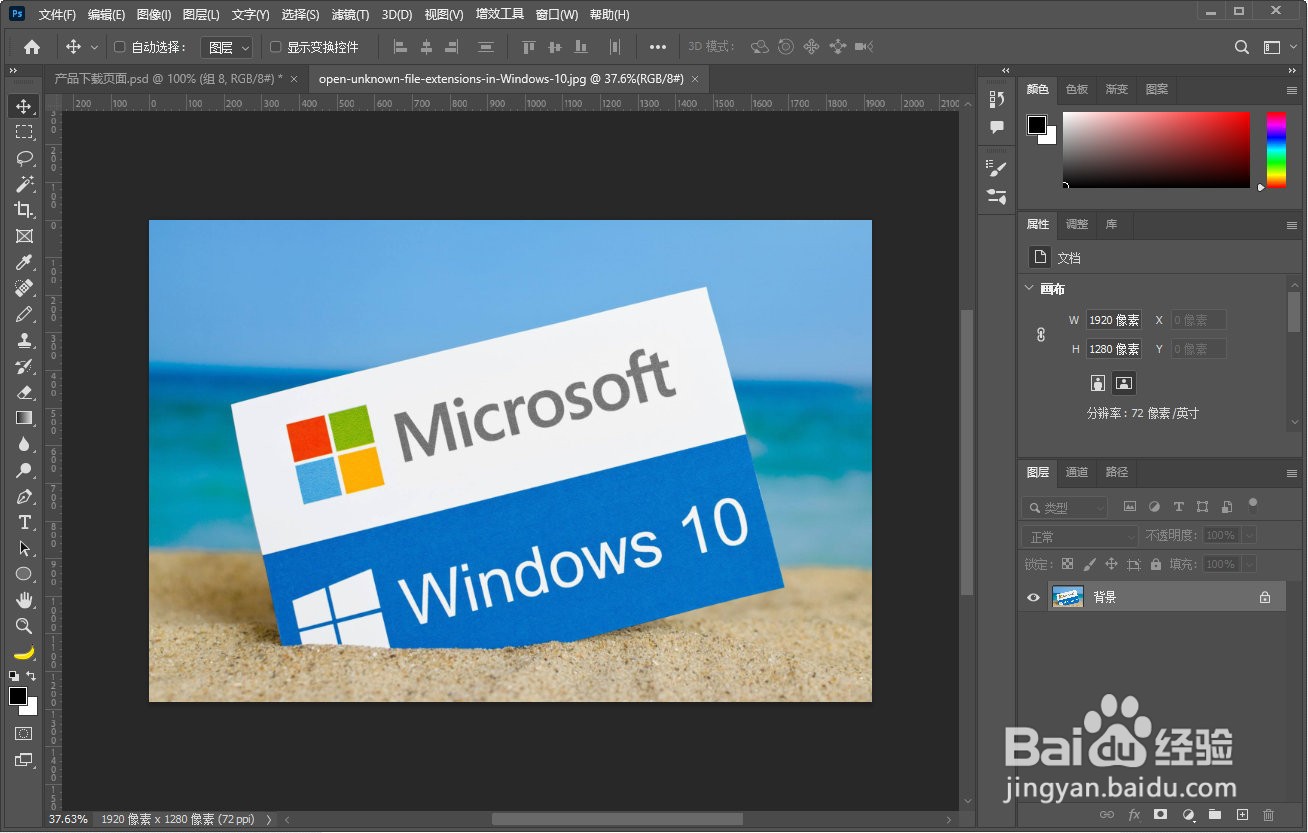Swap foreground and background colors

(32, 677)
